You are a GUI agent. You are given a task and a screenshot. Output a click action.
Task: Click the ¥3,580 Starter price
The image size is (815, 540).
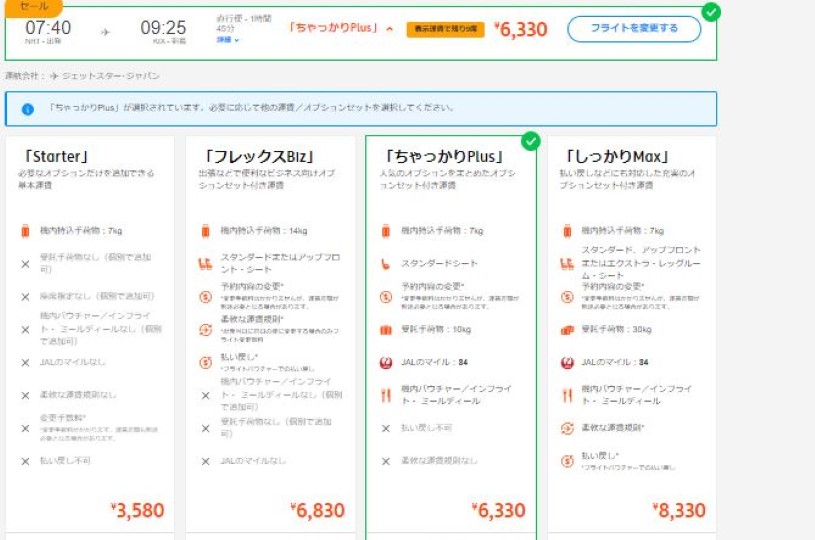pyautogui.click(x=137, y=510)
